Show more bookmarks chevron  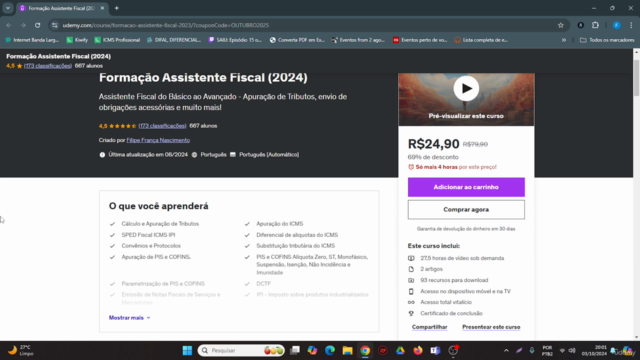click(564, 40)
